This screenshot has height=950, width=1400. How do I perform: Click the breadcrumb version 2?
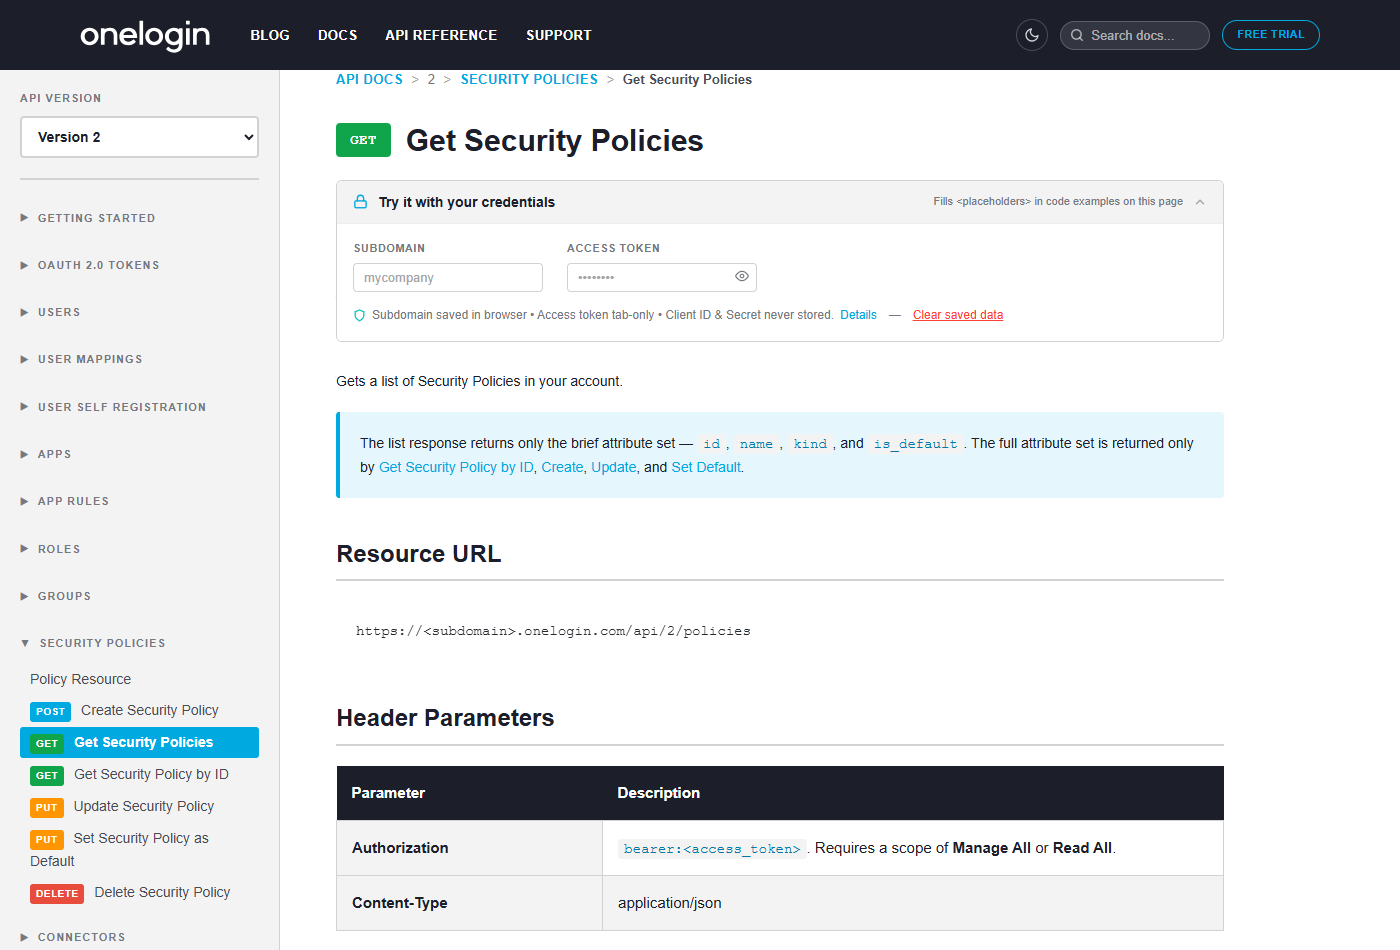[x=431, y=79]
